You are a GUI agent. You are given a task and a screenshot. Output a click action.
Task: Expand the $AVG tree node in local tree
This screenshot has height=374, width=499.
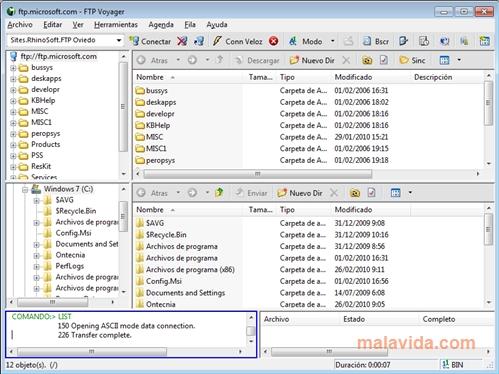coord(37,201)
